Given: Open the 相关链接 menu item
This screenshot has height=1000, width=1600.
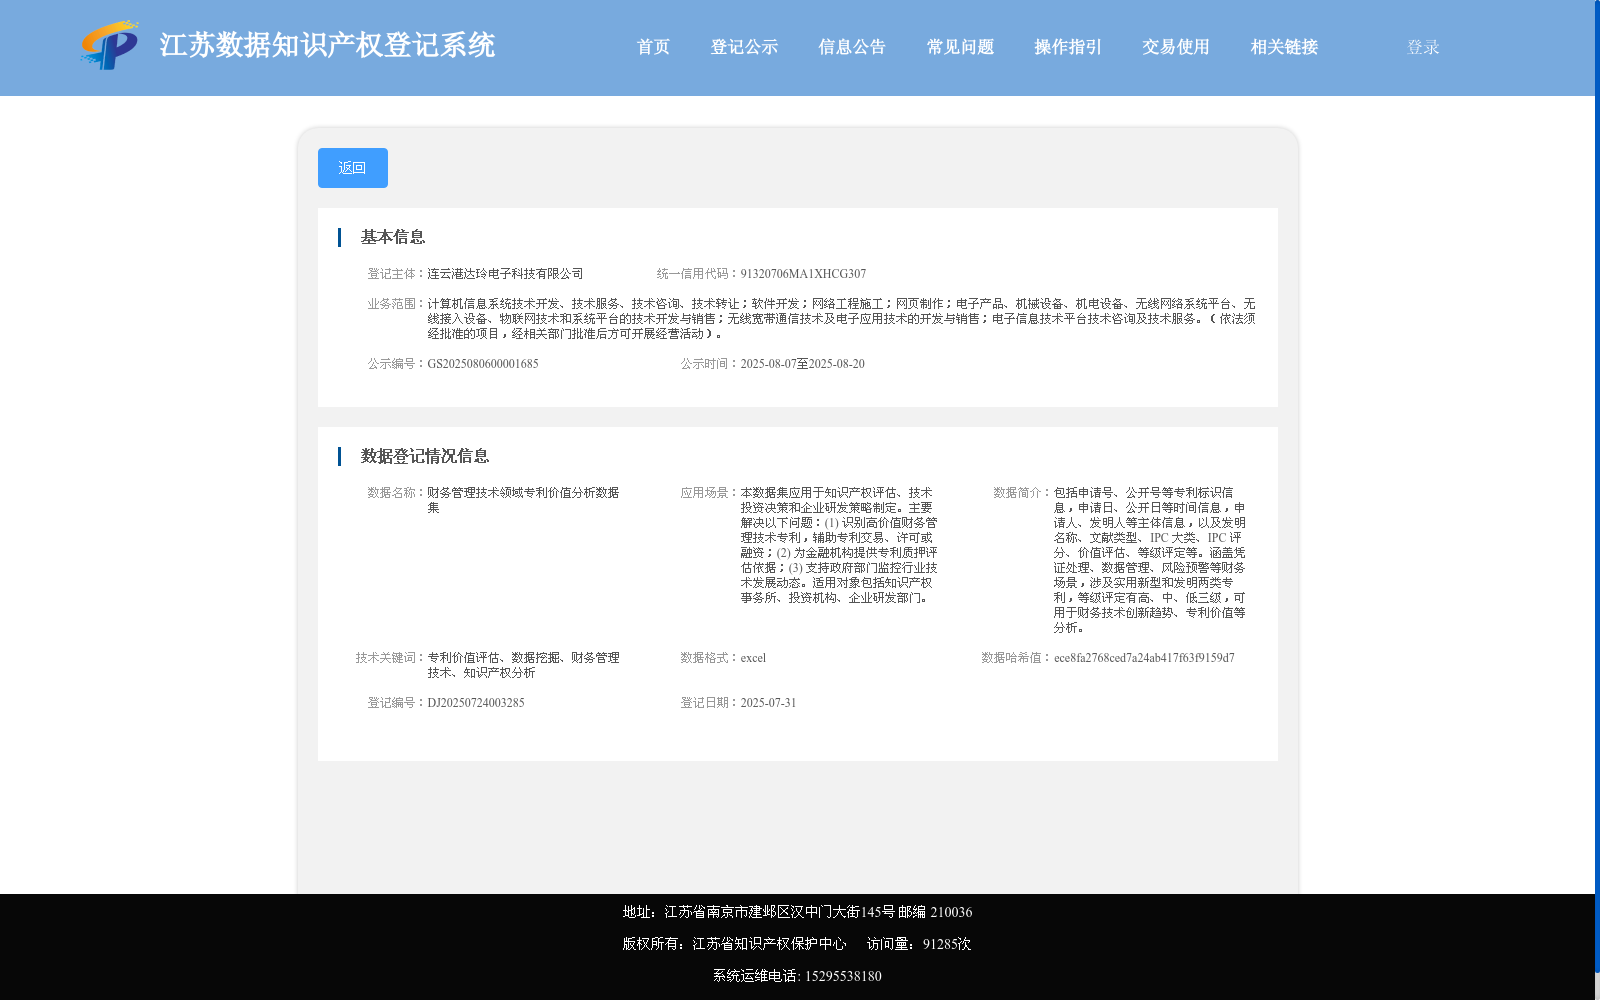Looking at the screenshot, I should [x=1284, y=47].
